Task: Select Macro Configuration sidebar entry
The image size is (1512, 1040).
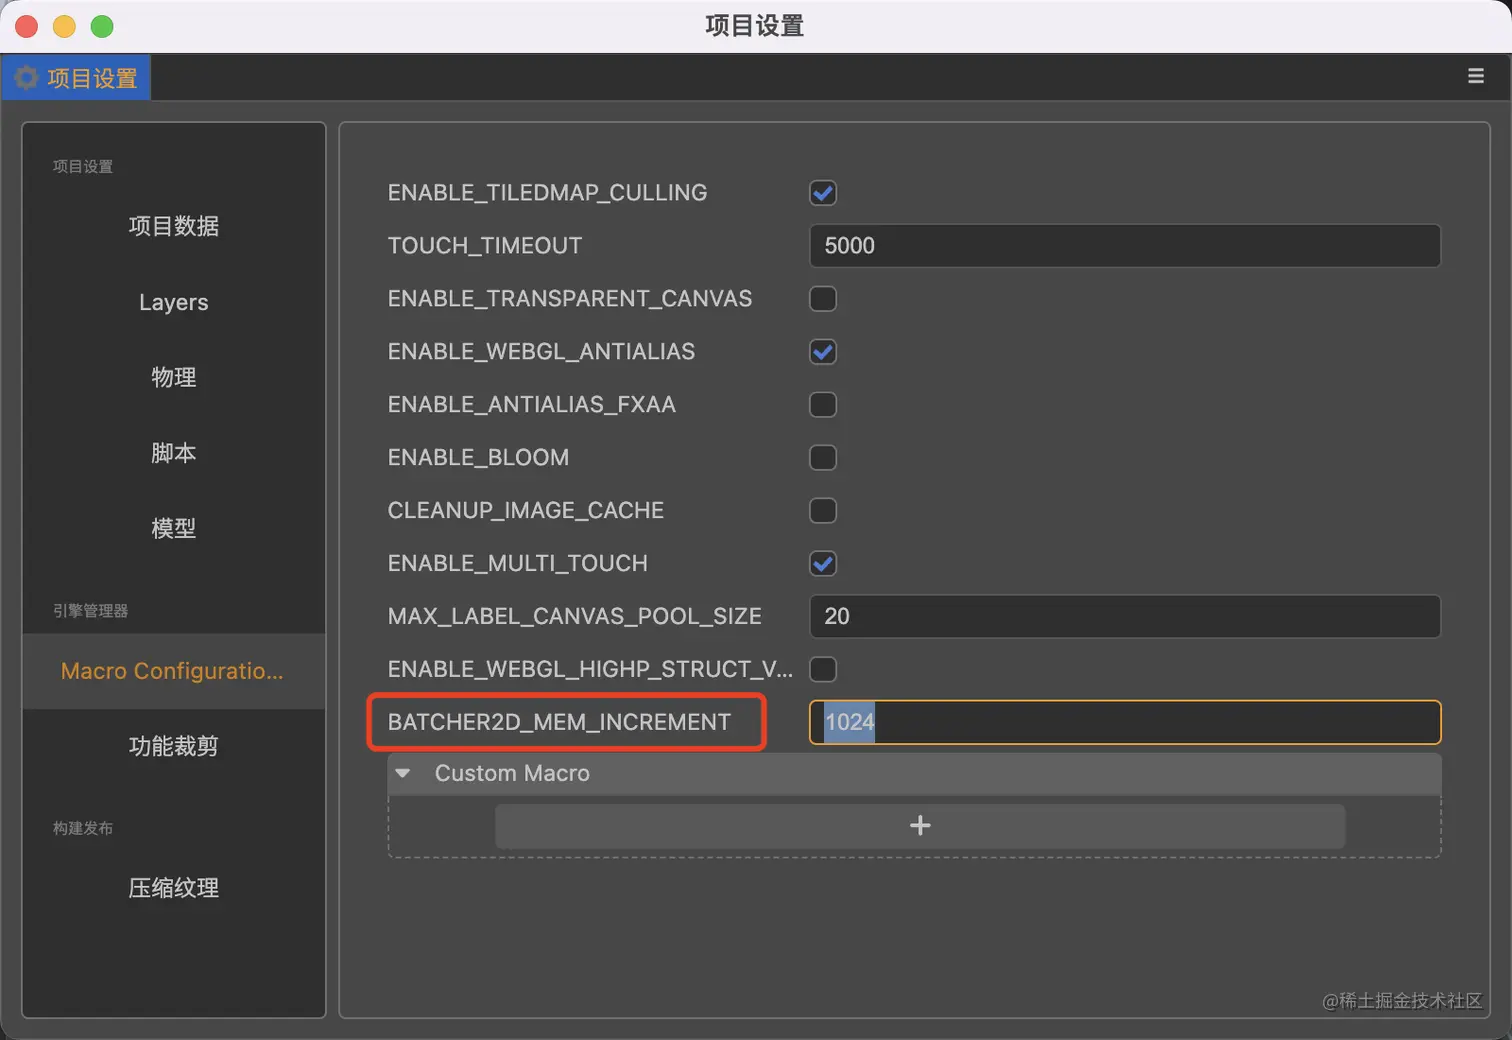Action: point(174,671)
